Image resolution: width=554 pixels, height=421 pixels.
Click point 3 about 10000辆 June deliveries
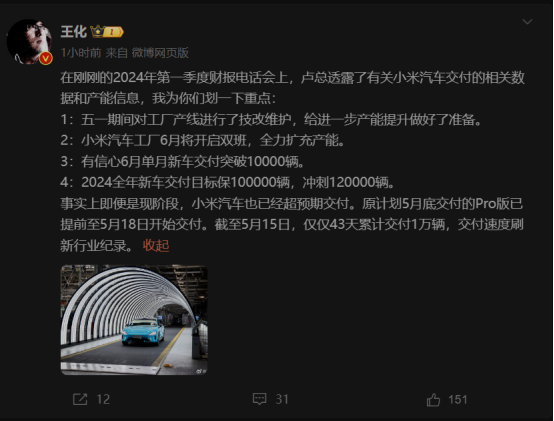182,161
